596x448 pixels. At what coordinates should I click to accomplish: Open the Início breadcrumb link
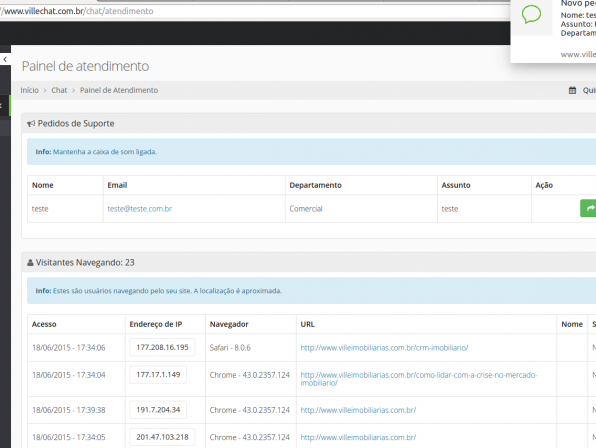point(30,90)
